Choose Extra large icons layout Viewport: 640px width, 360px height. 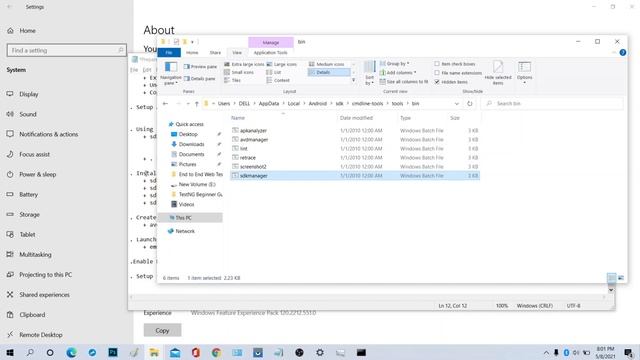[244, 64]
